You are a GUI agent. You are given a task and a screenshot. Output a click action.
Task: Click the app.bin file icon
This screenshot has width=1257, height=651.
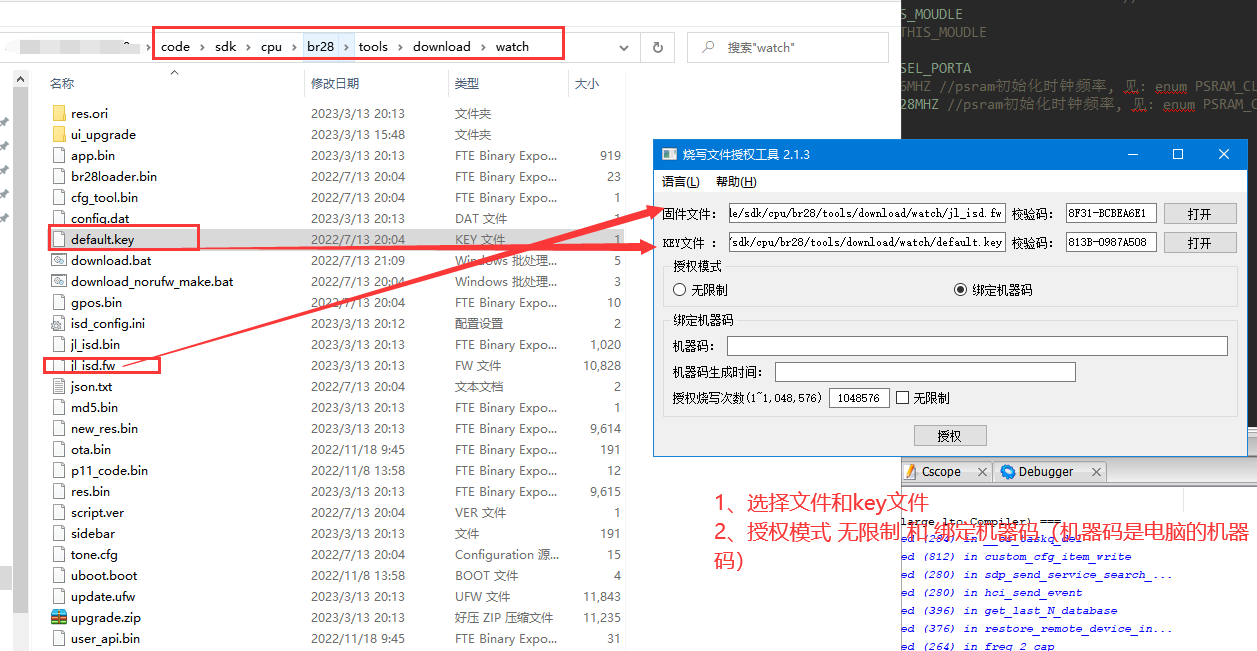59,156
